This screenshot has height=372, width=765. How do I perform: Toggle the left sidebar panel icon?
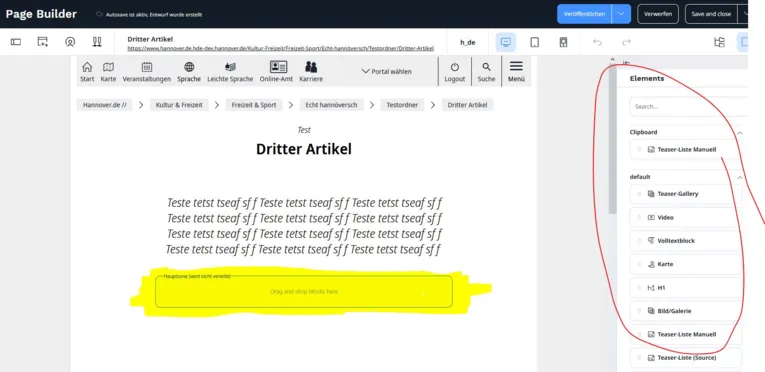16,42
